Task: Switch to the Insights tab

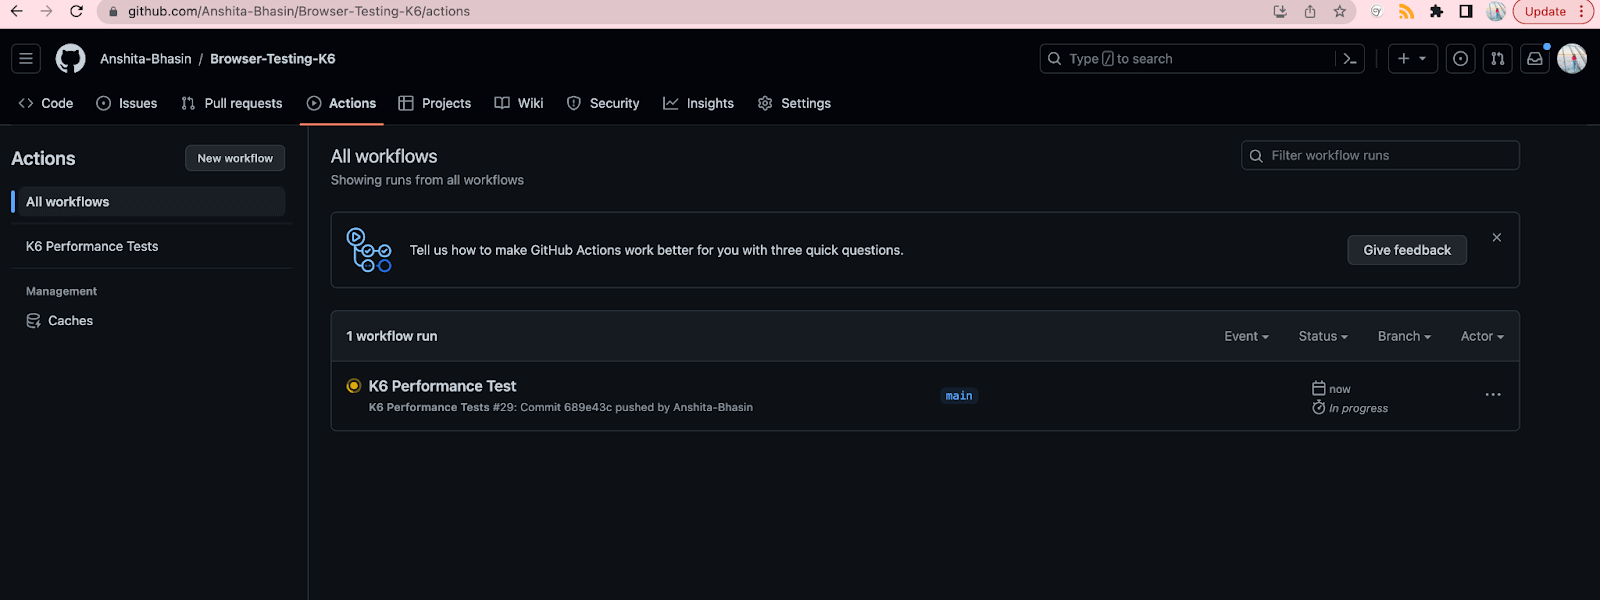Action: 699,103
